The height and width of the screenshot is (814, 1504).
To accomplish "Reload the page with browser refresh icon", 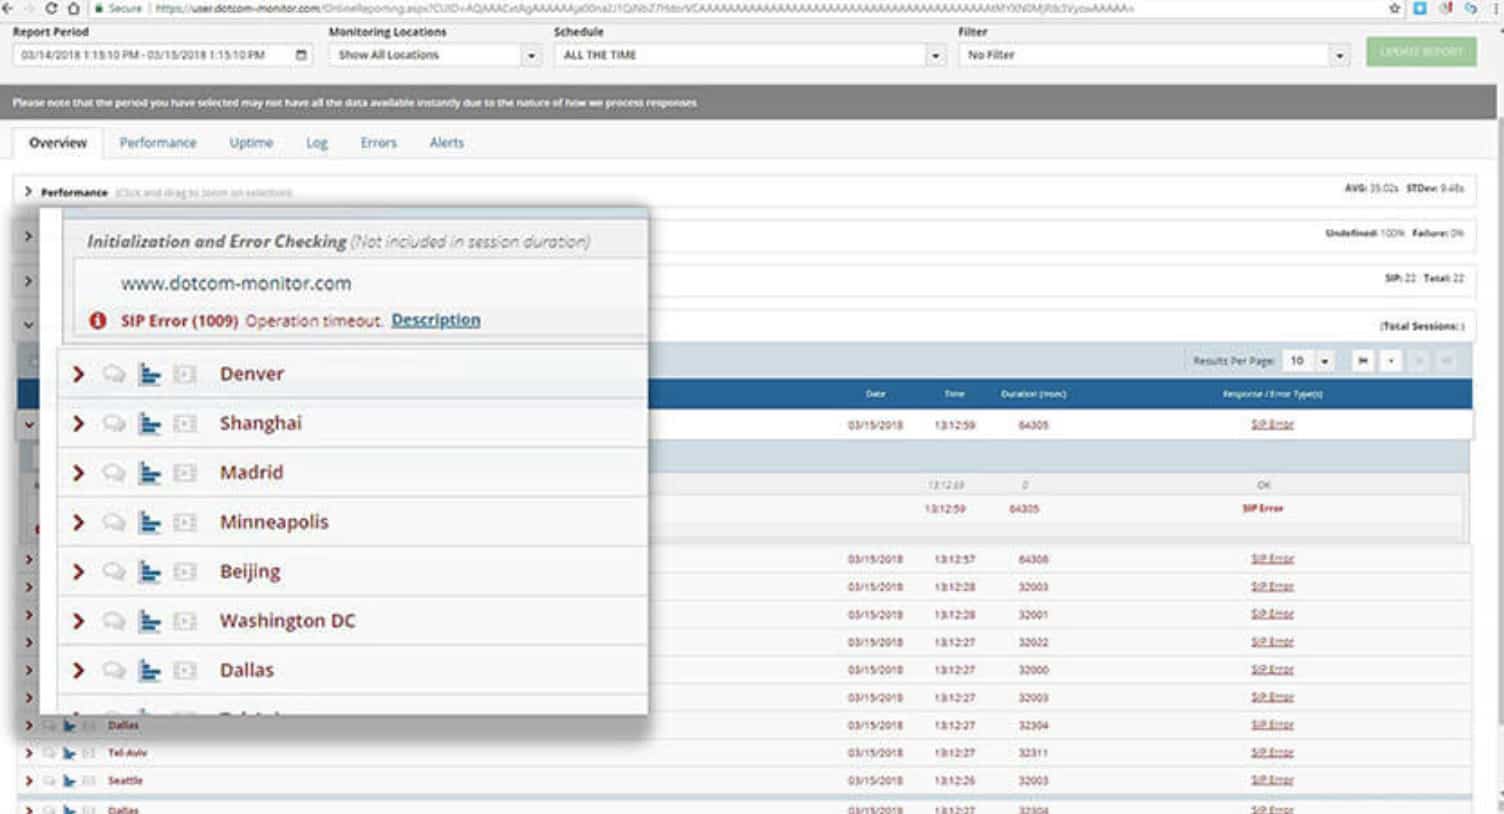I will pos(51,8).
